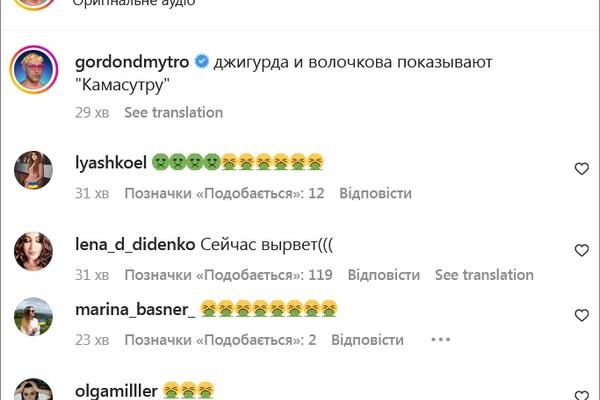The image size is (600, 400).
Task: Tap heart next to marina_basner_ comment
Action: [x=581, y=315]
